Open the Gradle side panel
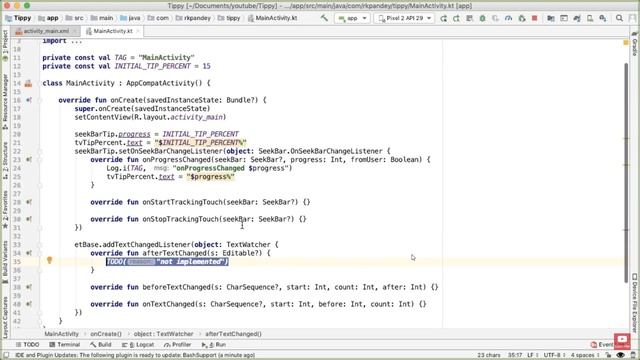 [x=634, y=43]
